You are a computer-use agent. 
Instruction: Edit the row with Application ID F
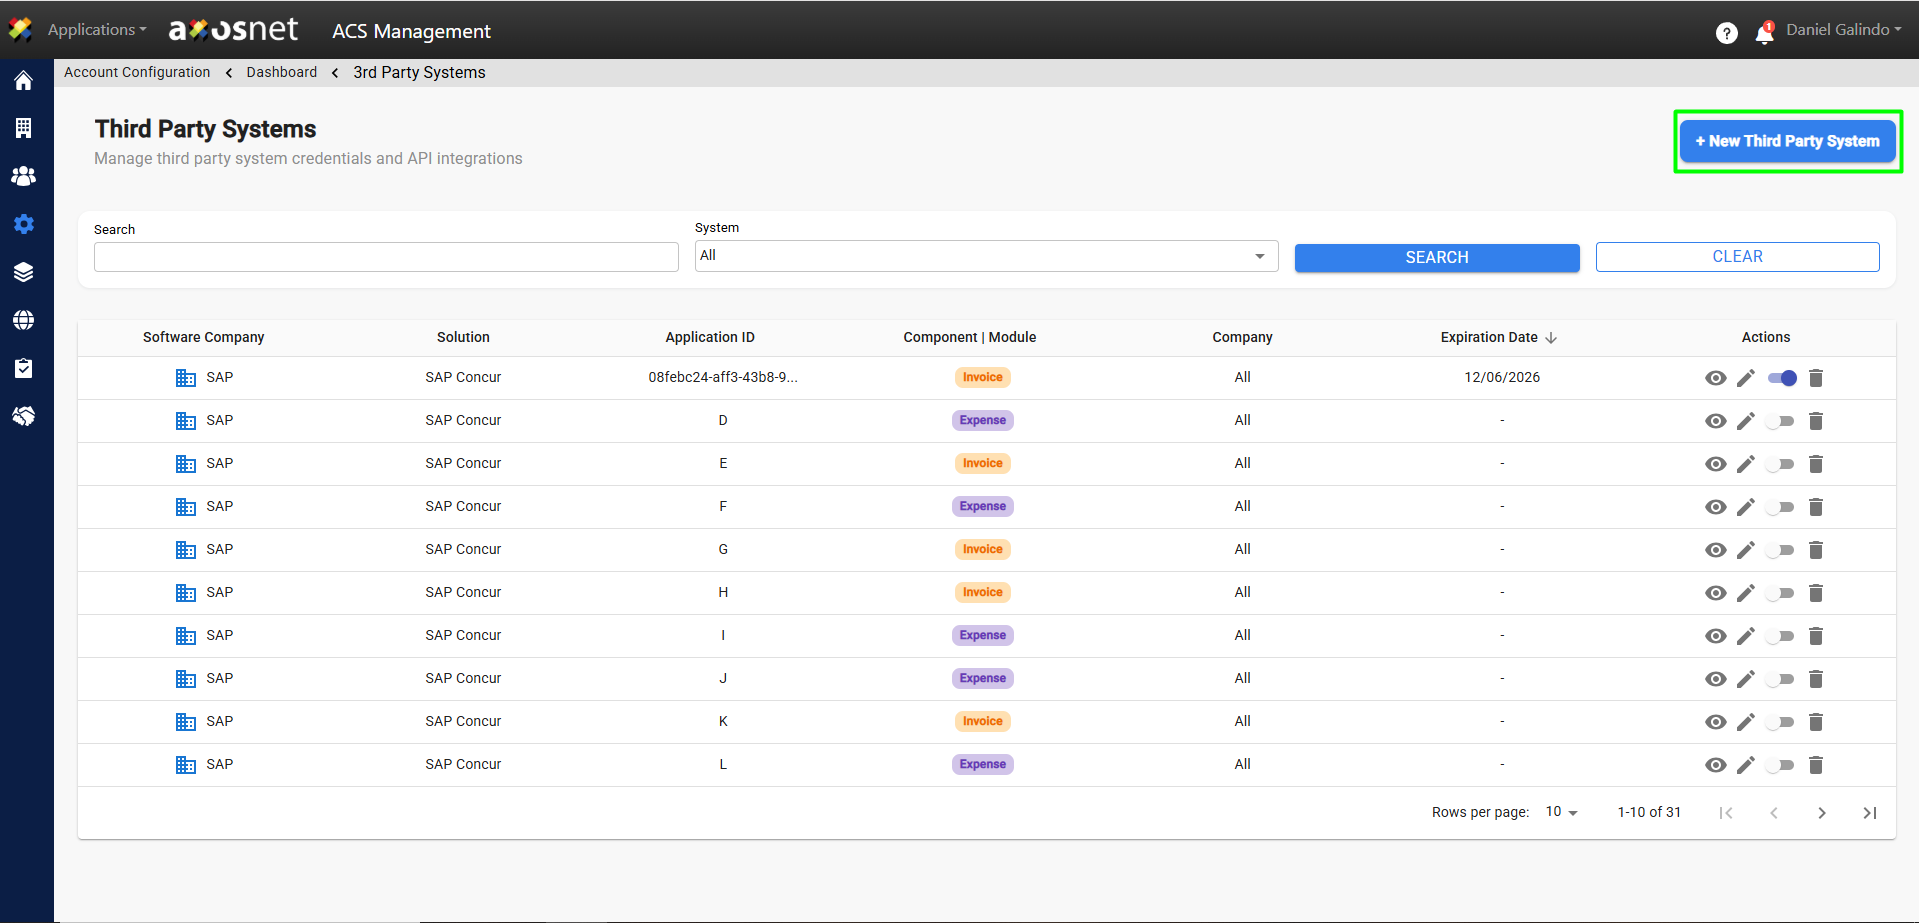1745,507
